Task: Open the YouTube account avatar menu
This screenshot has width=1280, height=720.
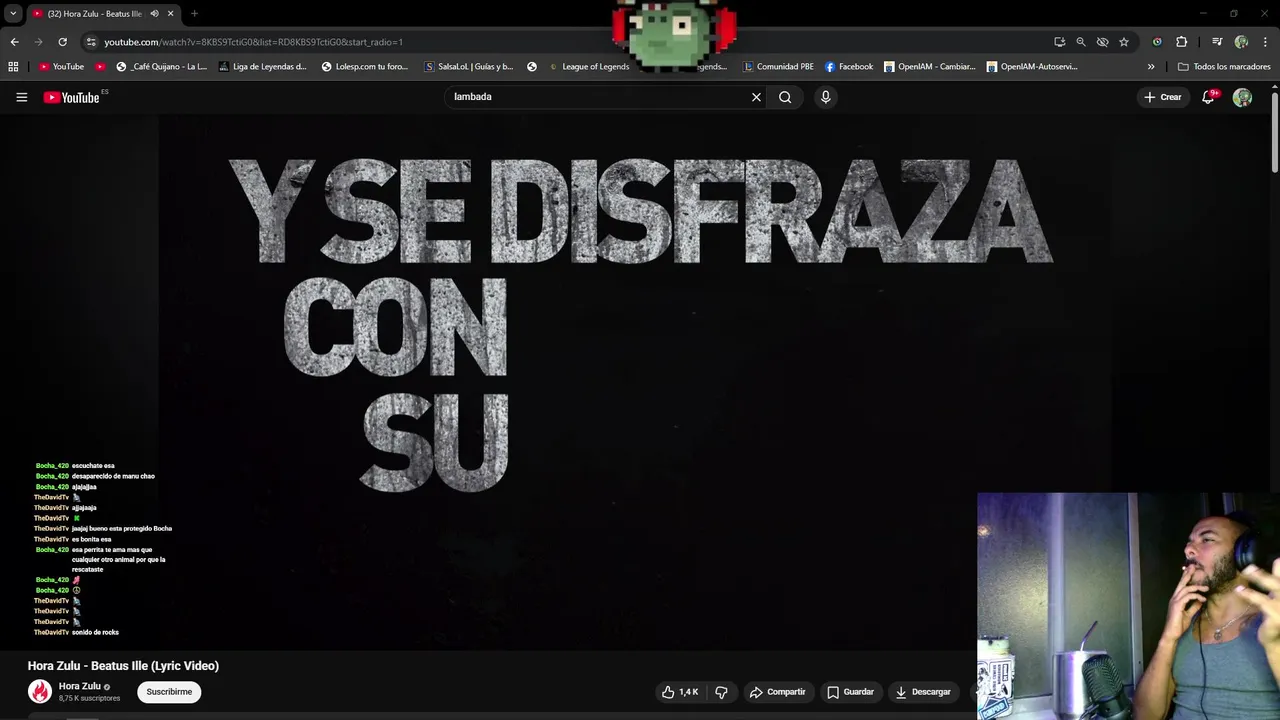Action: pos(1242,97)
